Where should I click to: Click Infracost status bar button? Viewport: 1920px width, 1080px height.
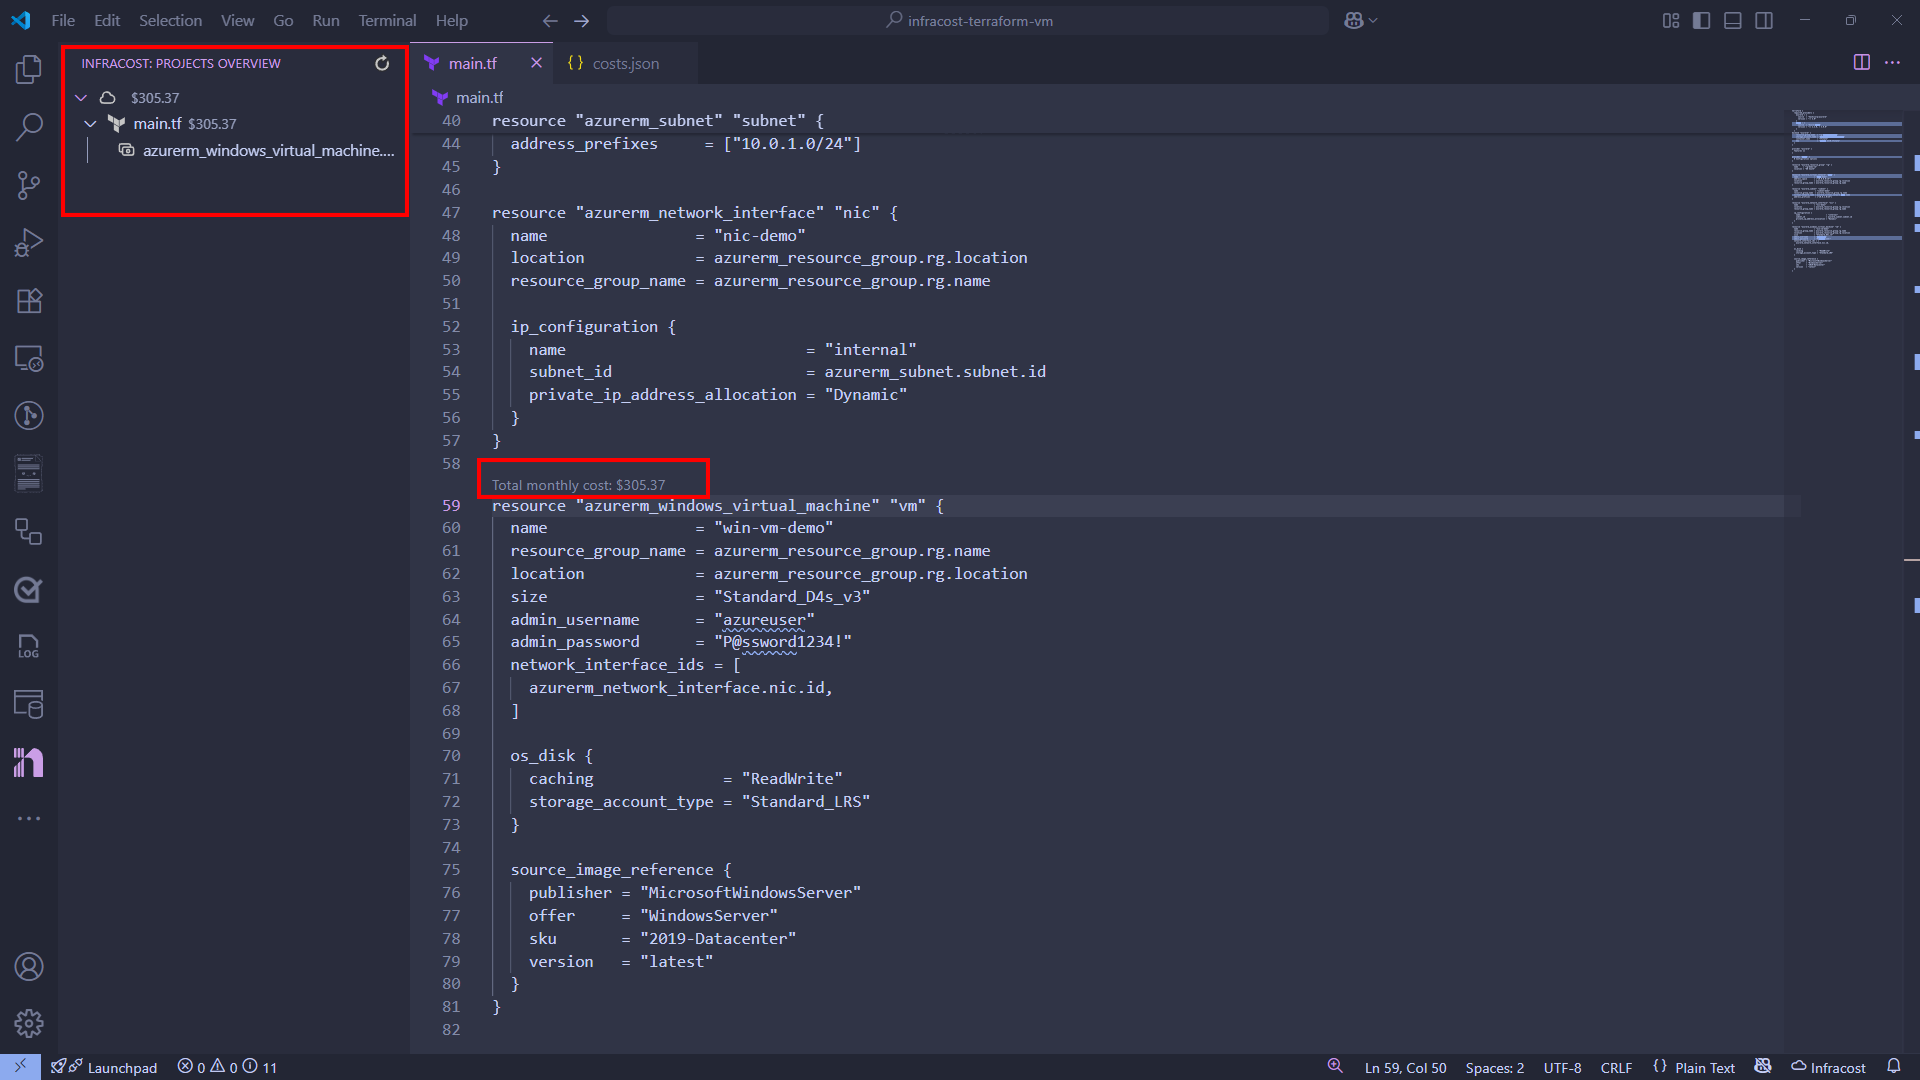[1828, 1067]
